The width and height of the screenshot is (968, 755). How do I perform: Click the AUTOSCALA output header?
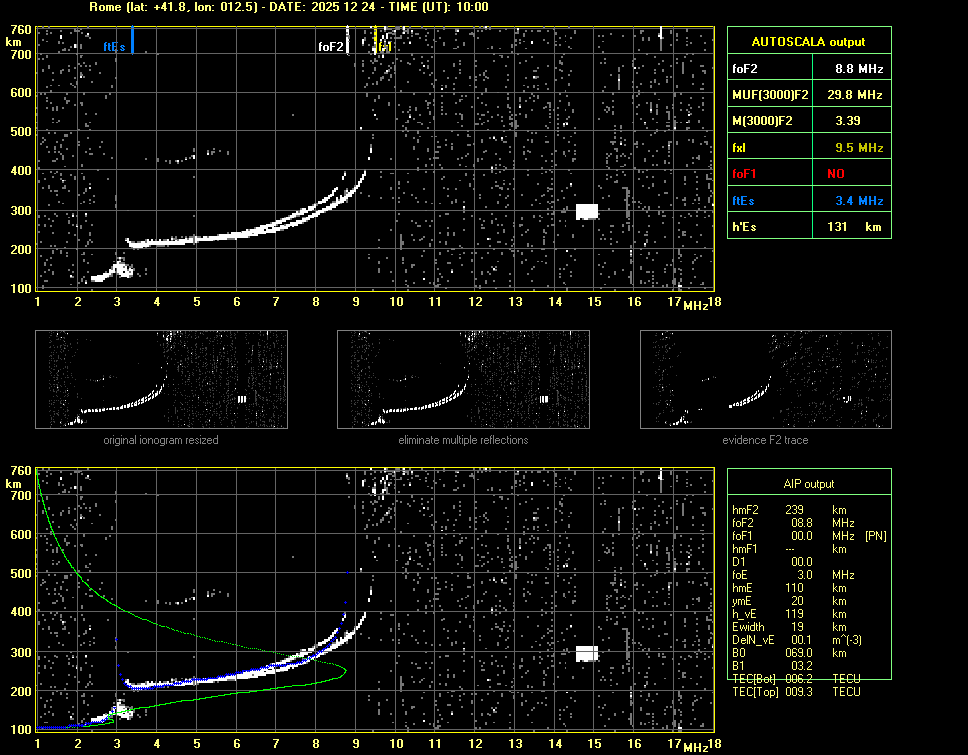(808, 42)
